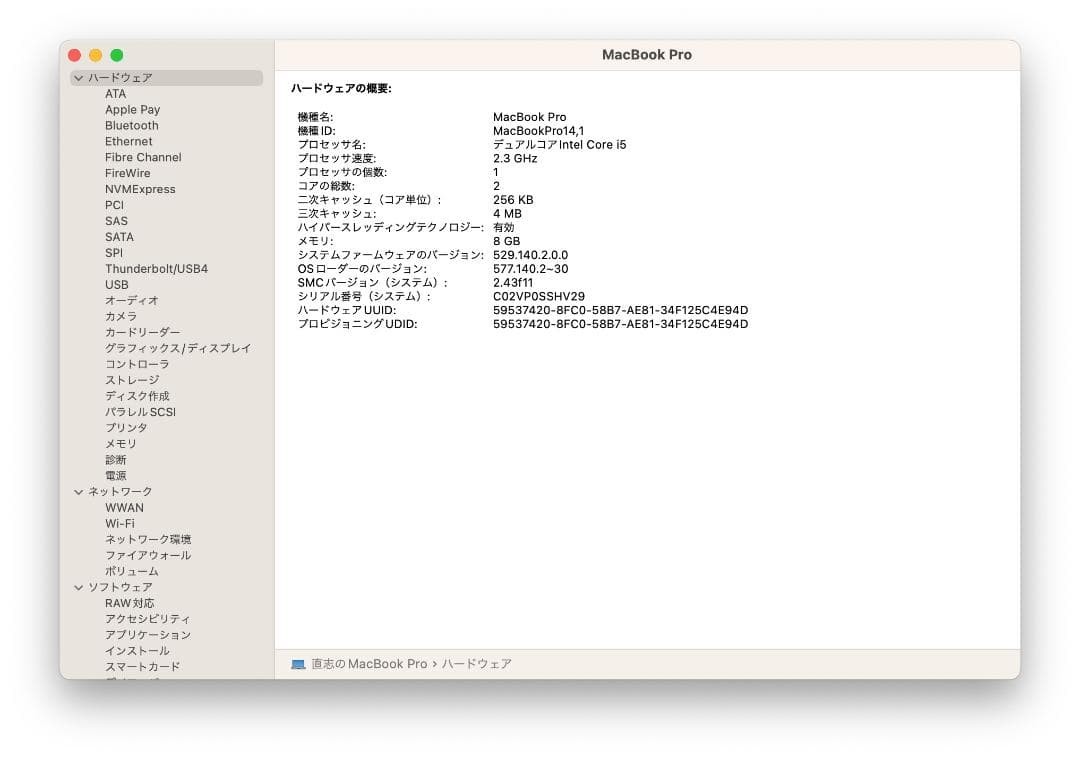Collapse the ネットワーク section chevron
The height and width of the screenshot is (758, 1080).
(79, 492)
